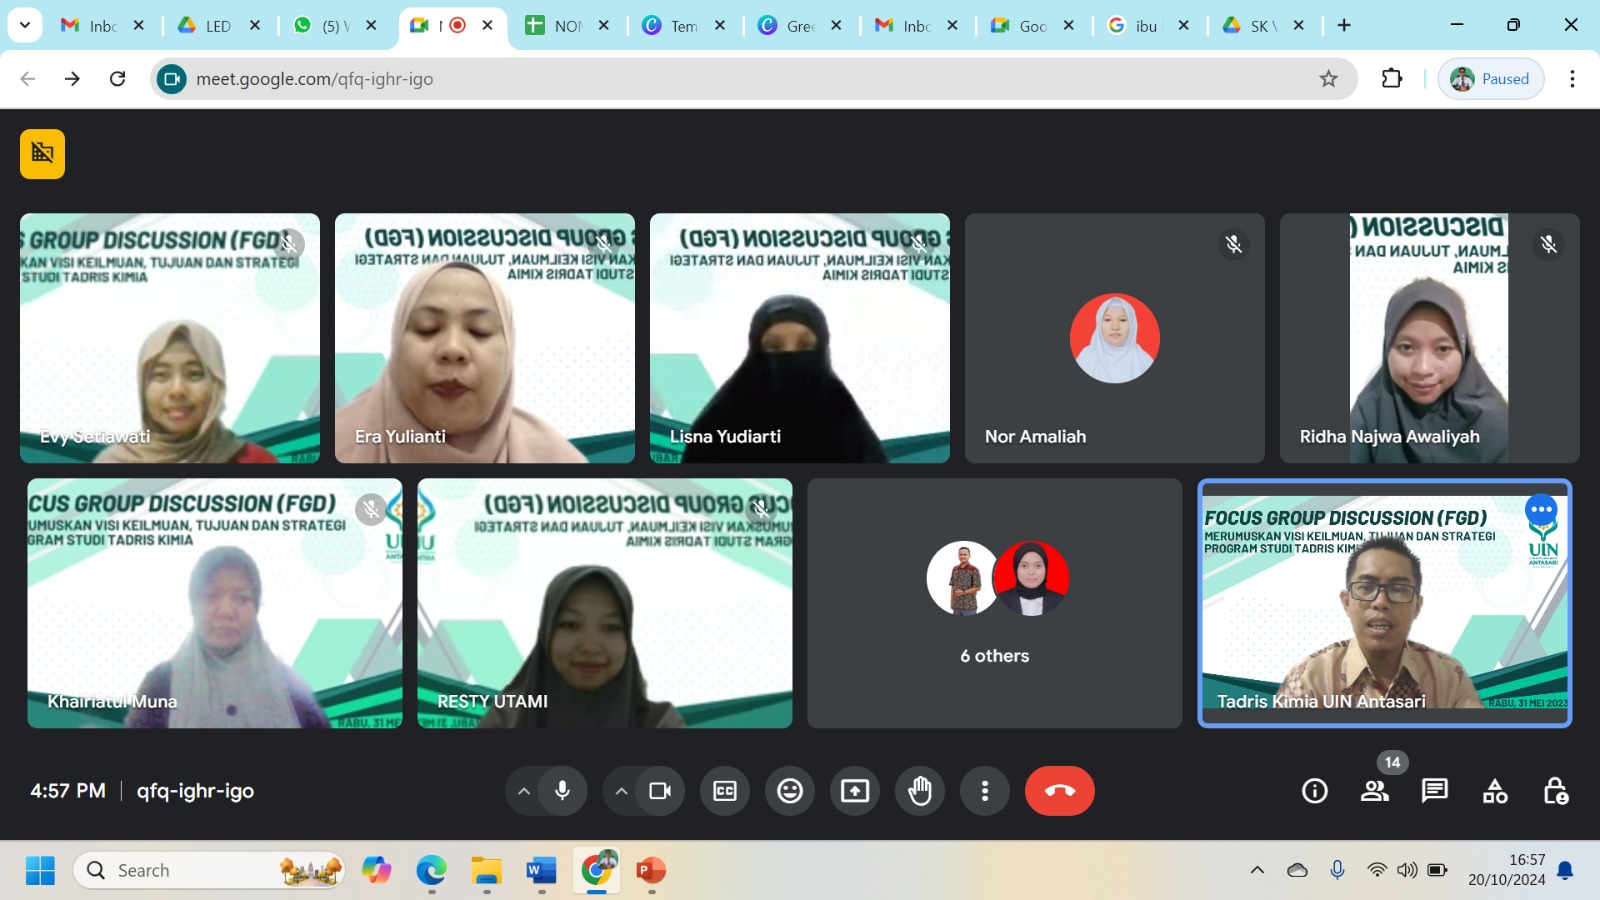Open Chrome three-dot menu
Image resolution: width=1600 pixels, height=900 pixels.
click(x=1572, y=79)
